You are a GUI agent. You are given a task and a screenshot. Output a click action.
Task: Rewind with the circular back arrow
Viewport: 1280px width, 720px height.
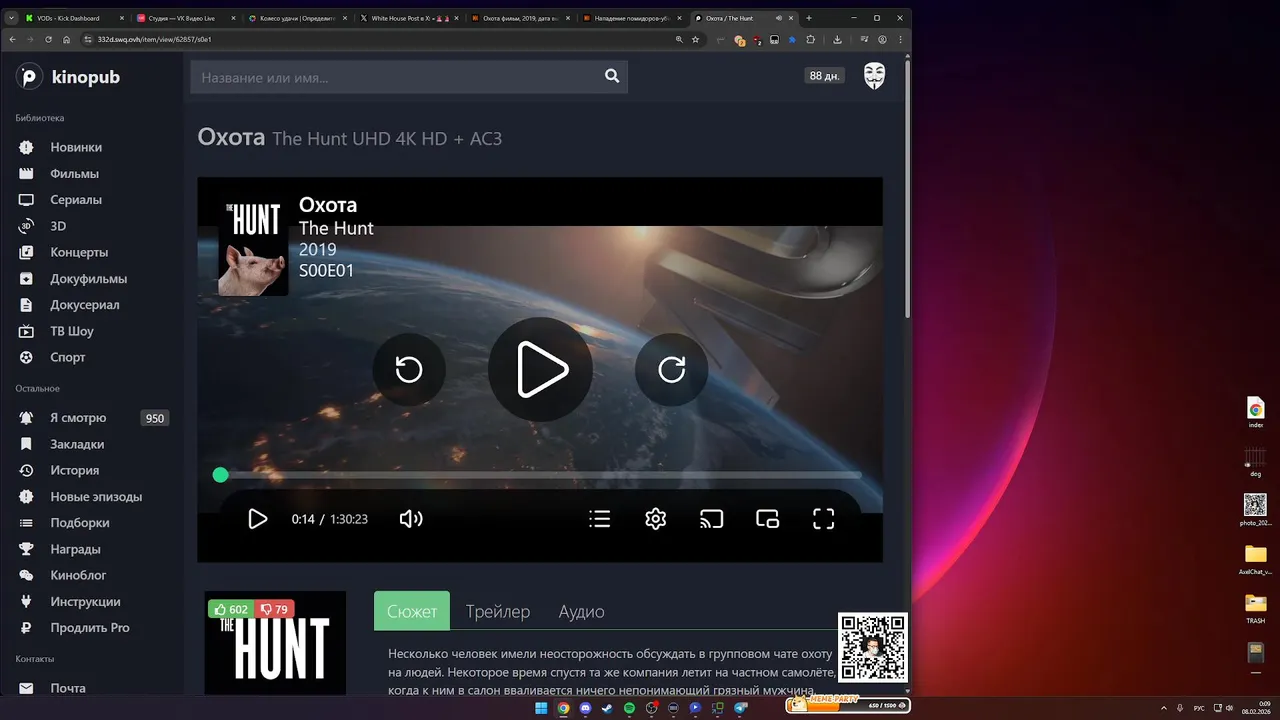coord(409,370)
